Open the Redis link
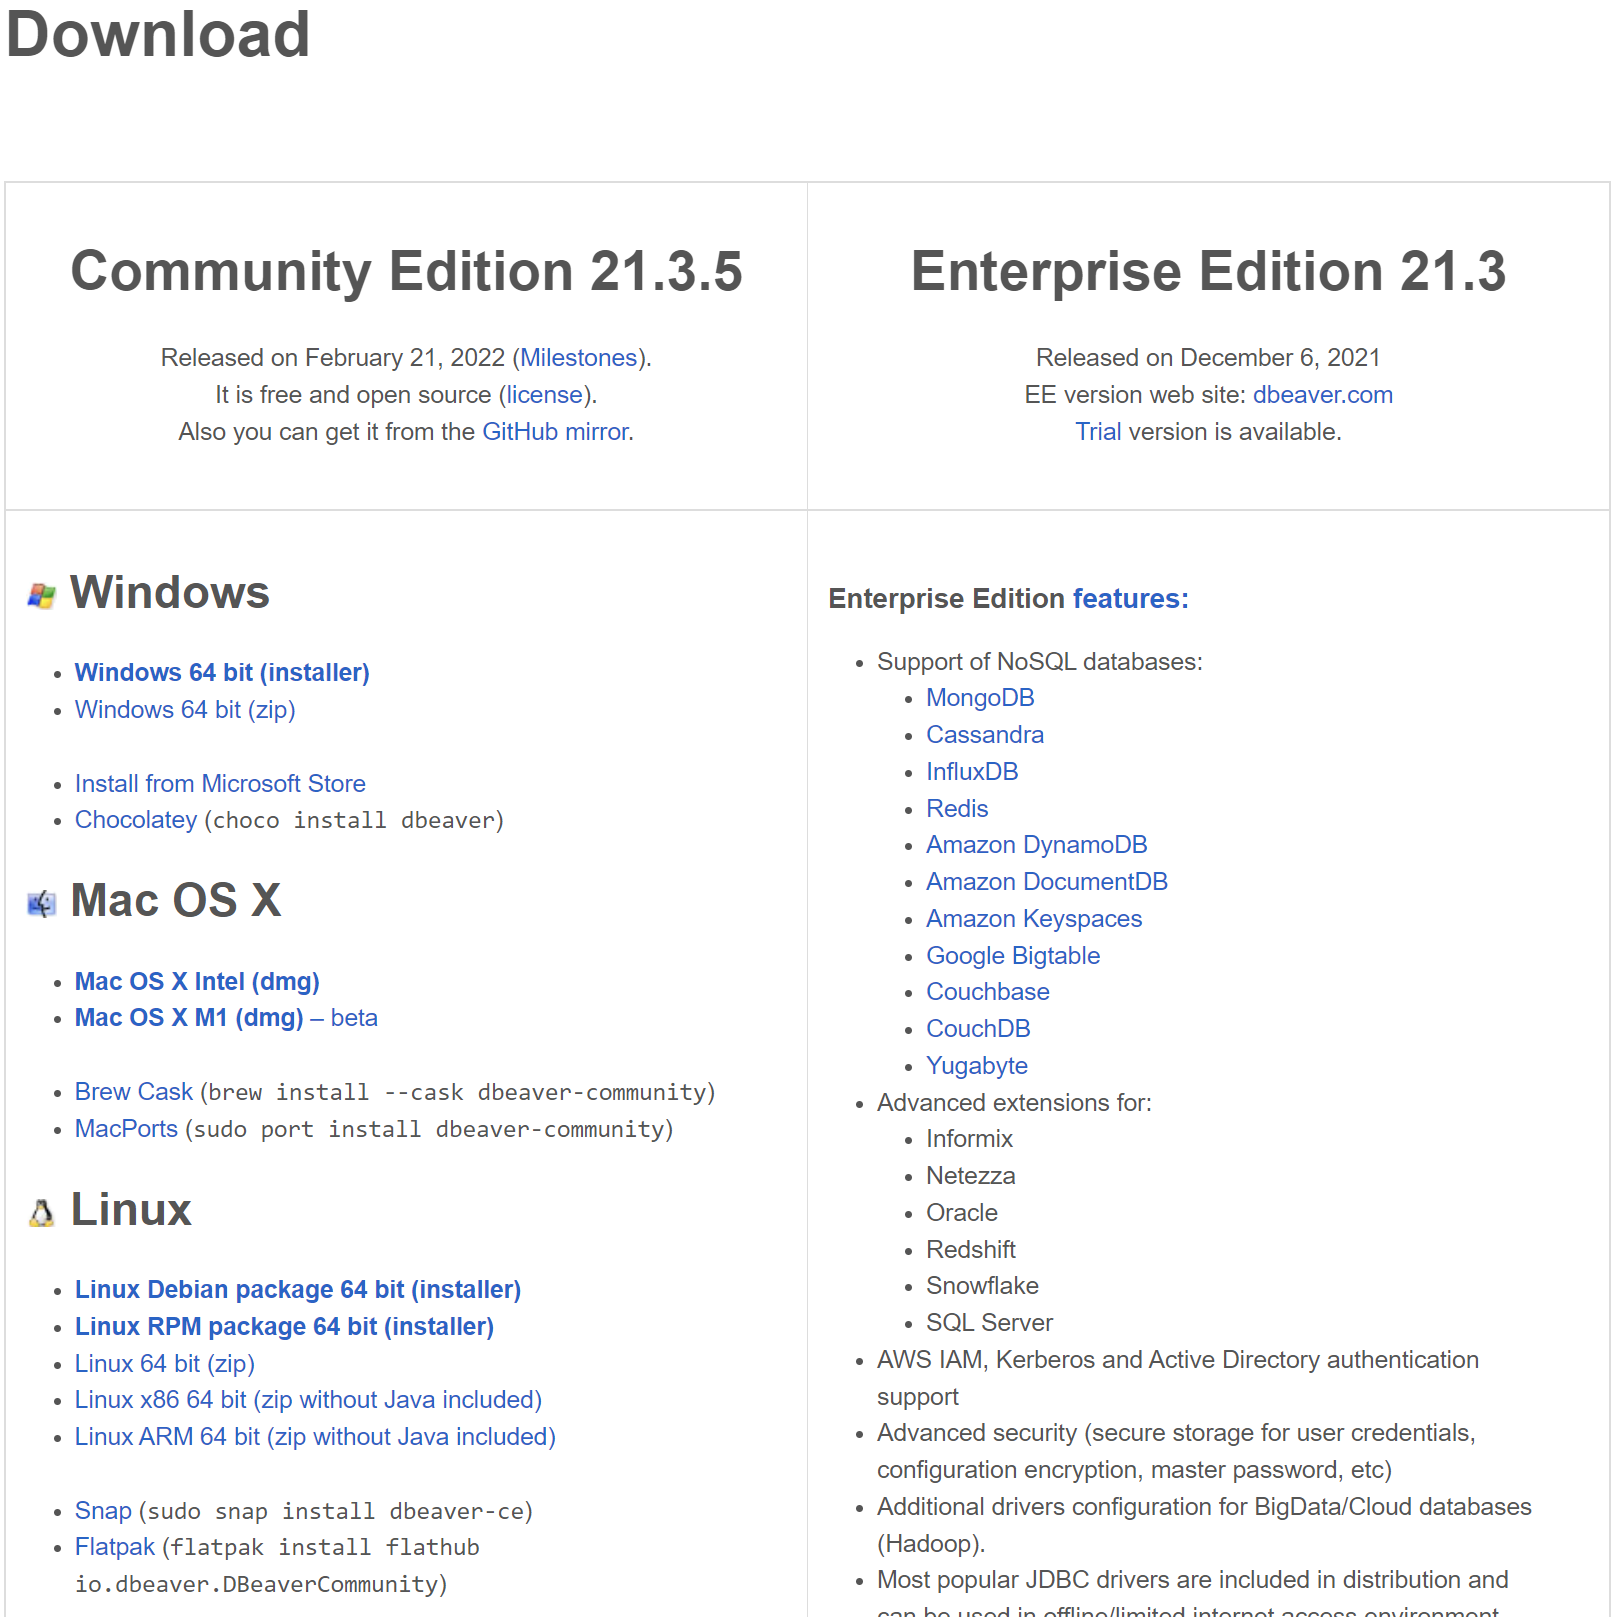 click(x=957, y=809)
